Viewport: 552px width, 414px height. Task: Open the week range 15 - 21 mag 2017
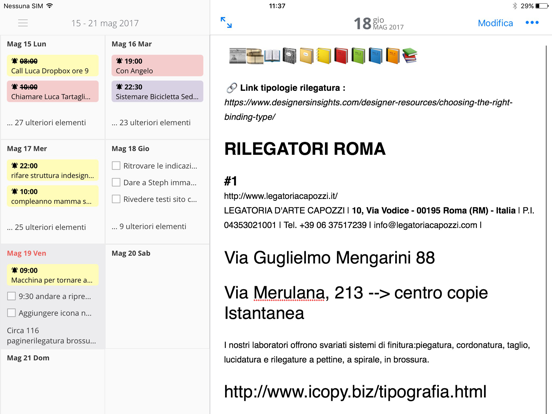pos(105,23)
